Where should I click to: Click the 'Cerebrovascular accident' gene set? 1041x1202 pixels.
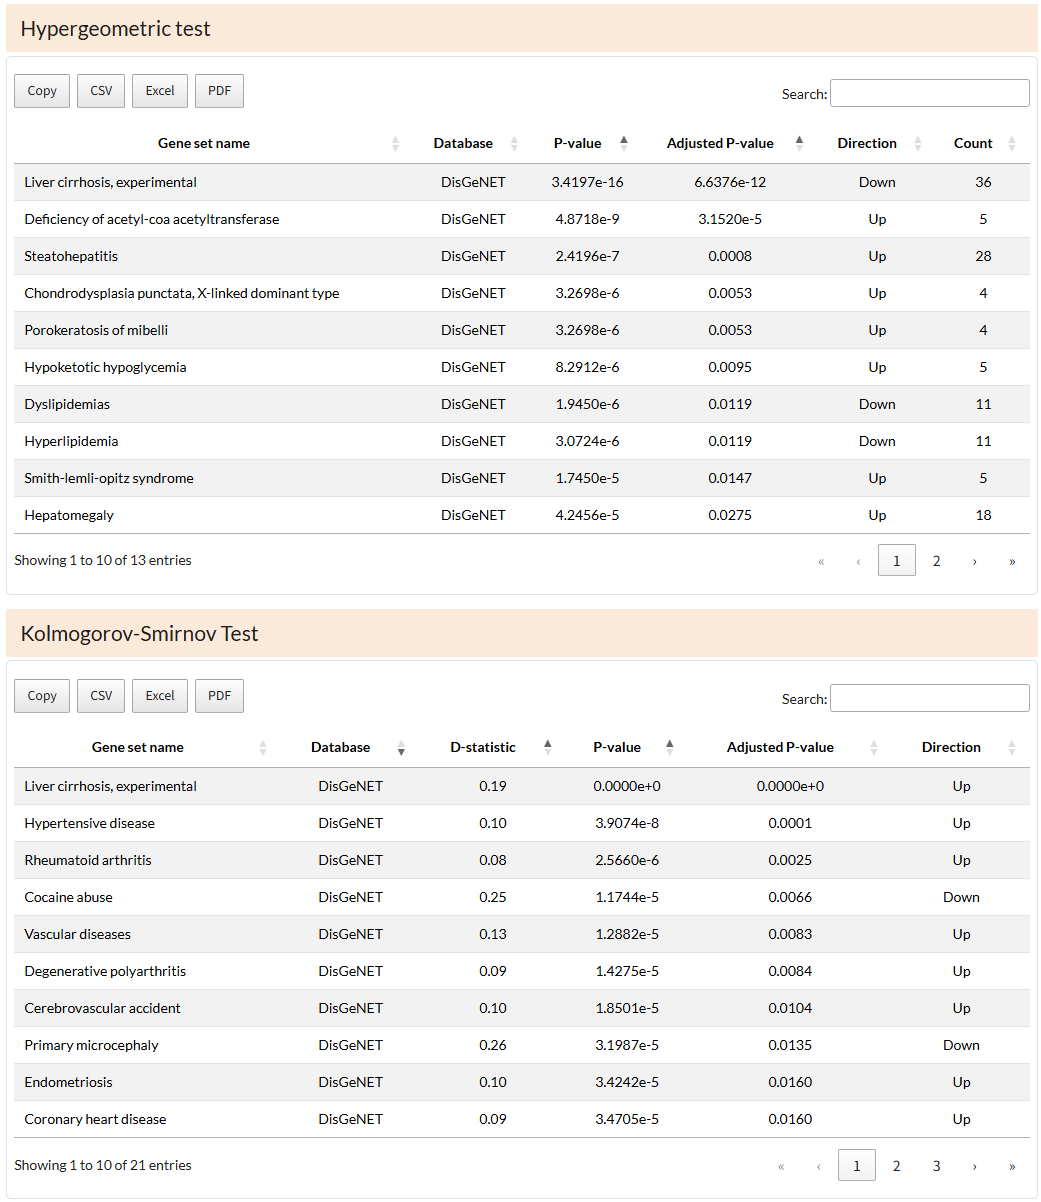click(x=103, y=1008)
